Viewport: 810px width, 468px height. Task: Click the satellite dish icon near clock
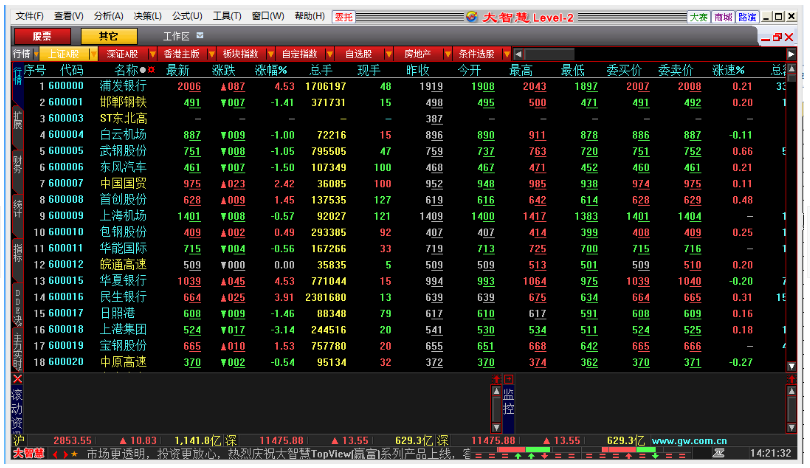(719, 454)
